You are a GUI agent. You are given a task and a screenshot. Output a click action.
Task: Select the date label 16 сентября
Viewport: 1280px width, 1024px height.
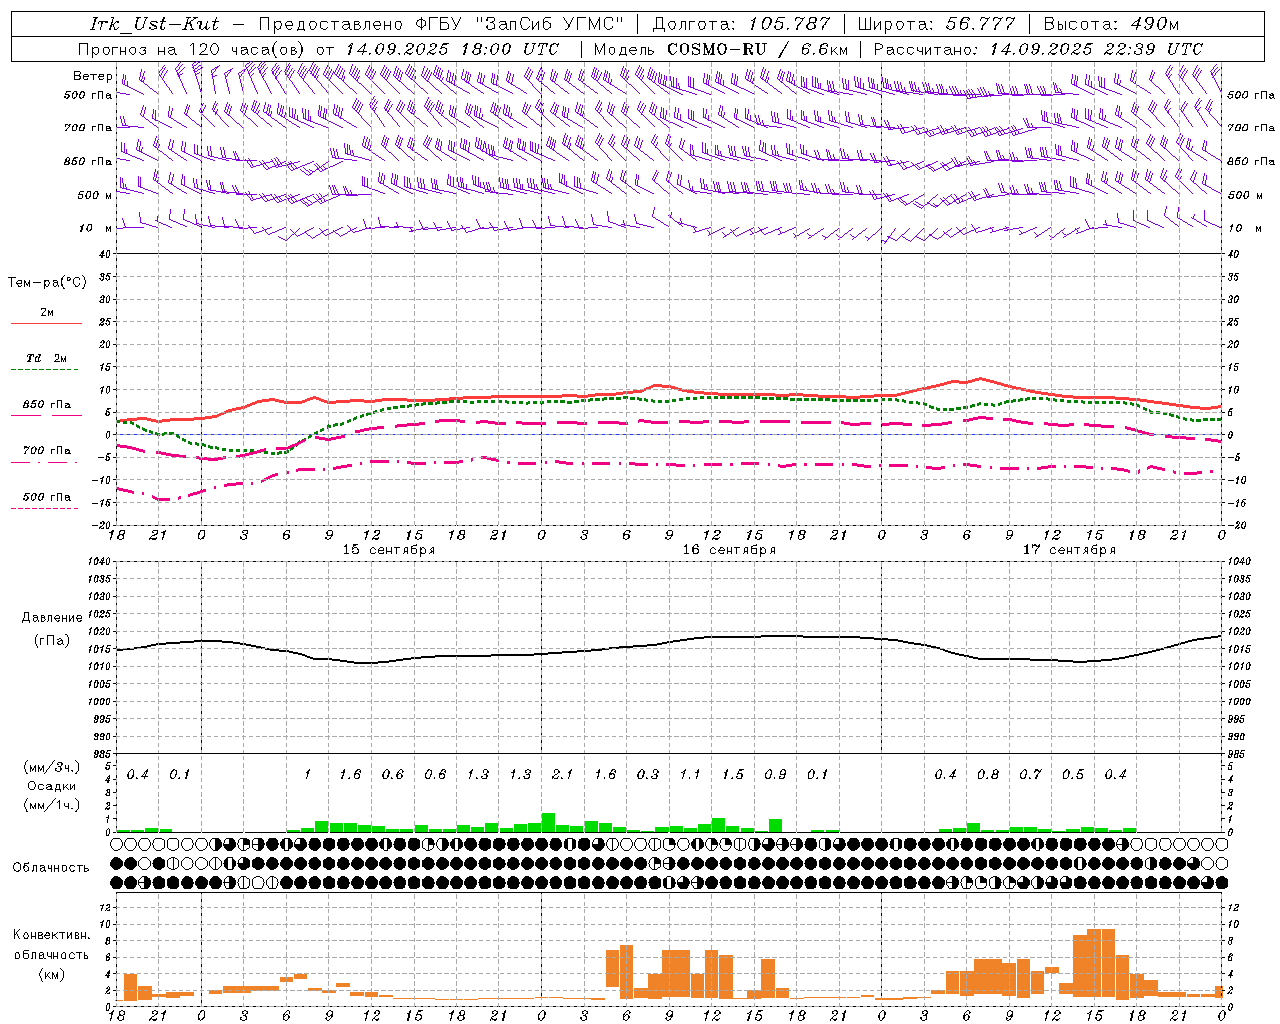pyautogui.click(x=729, y=550)
